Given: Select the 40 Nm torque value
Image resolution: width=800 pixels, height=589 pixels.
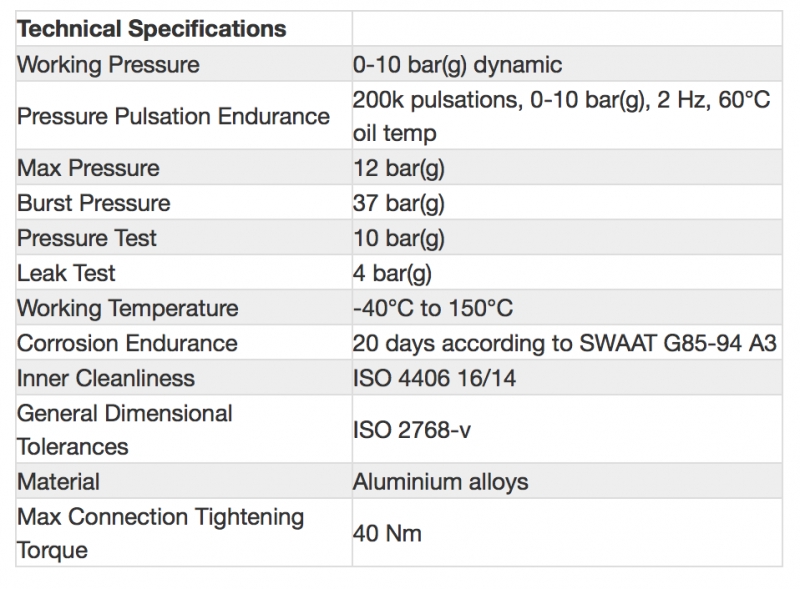Looking at the screenshot, I should point(387,533).
